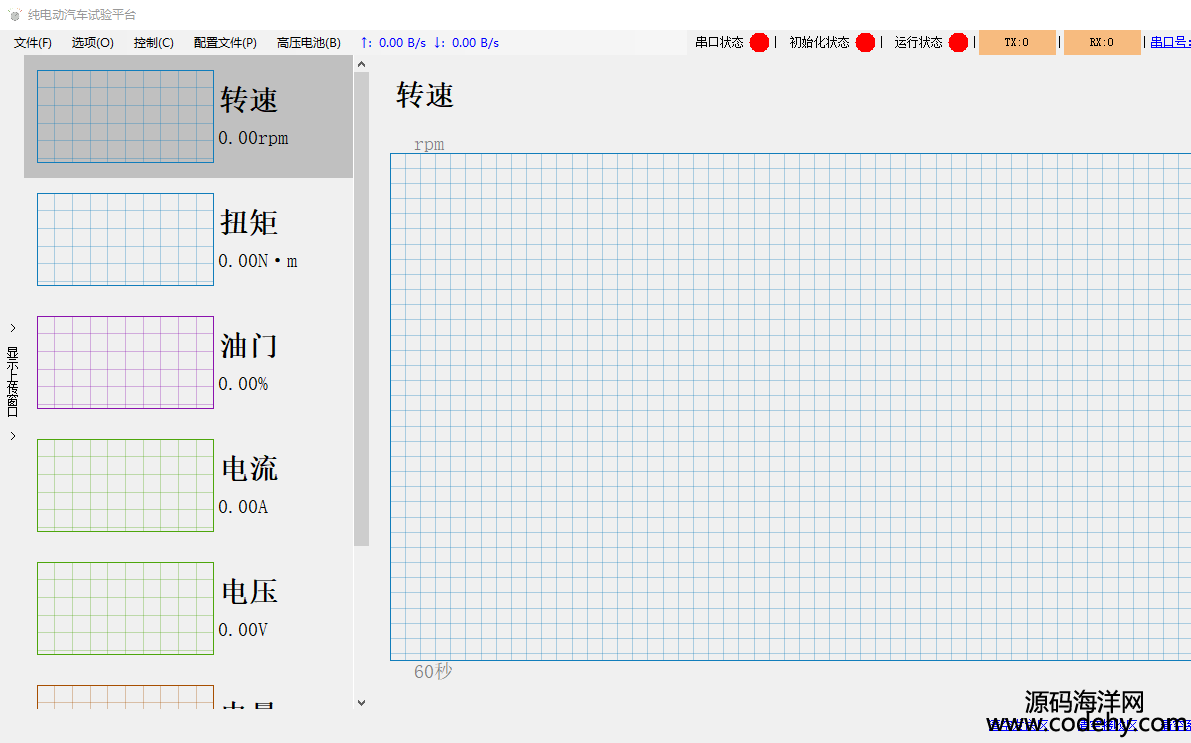Click the 0.00A current value
This screenshot has width=1191, height=743.
(x=243, y=507)
